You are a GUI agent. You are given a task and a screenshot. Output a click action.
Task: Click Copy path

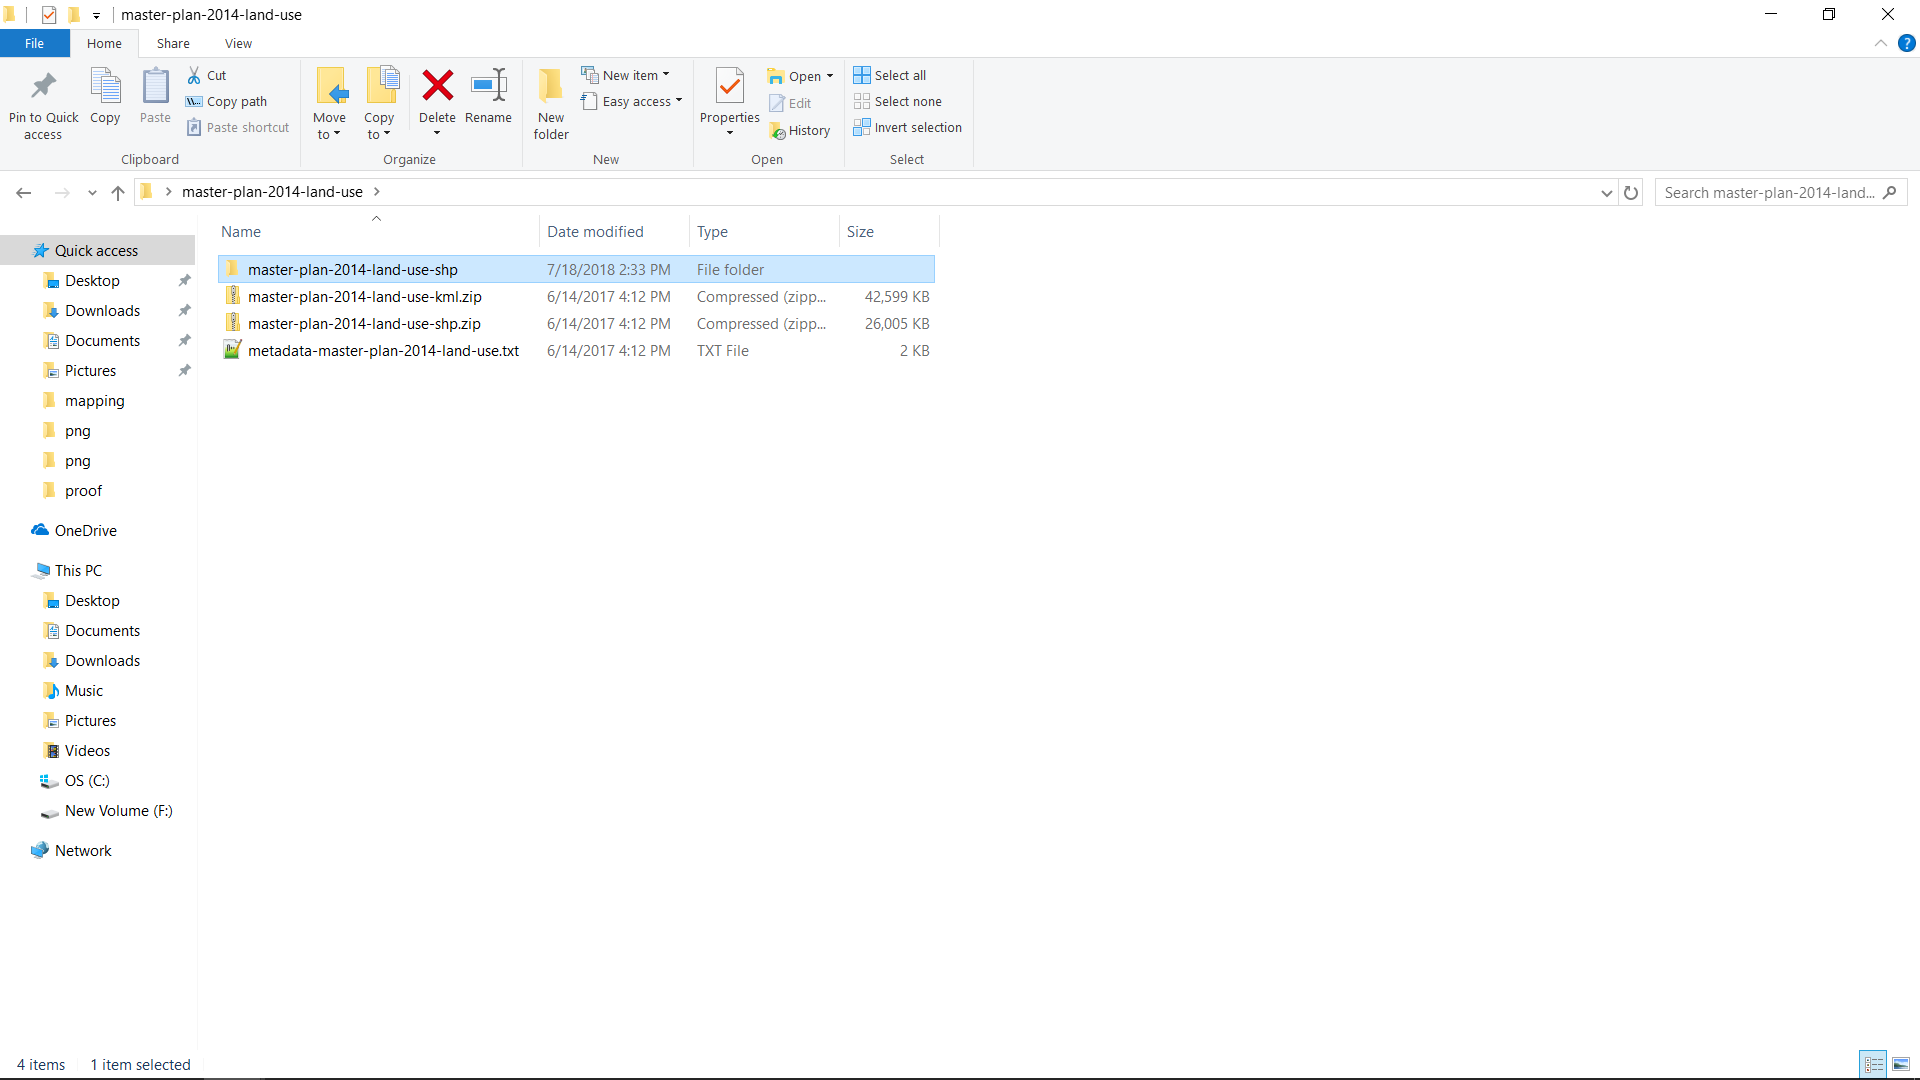227,101
